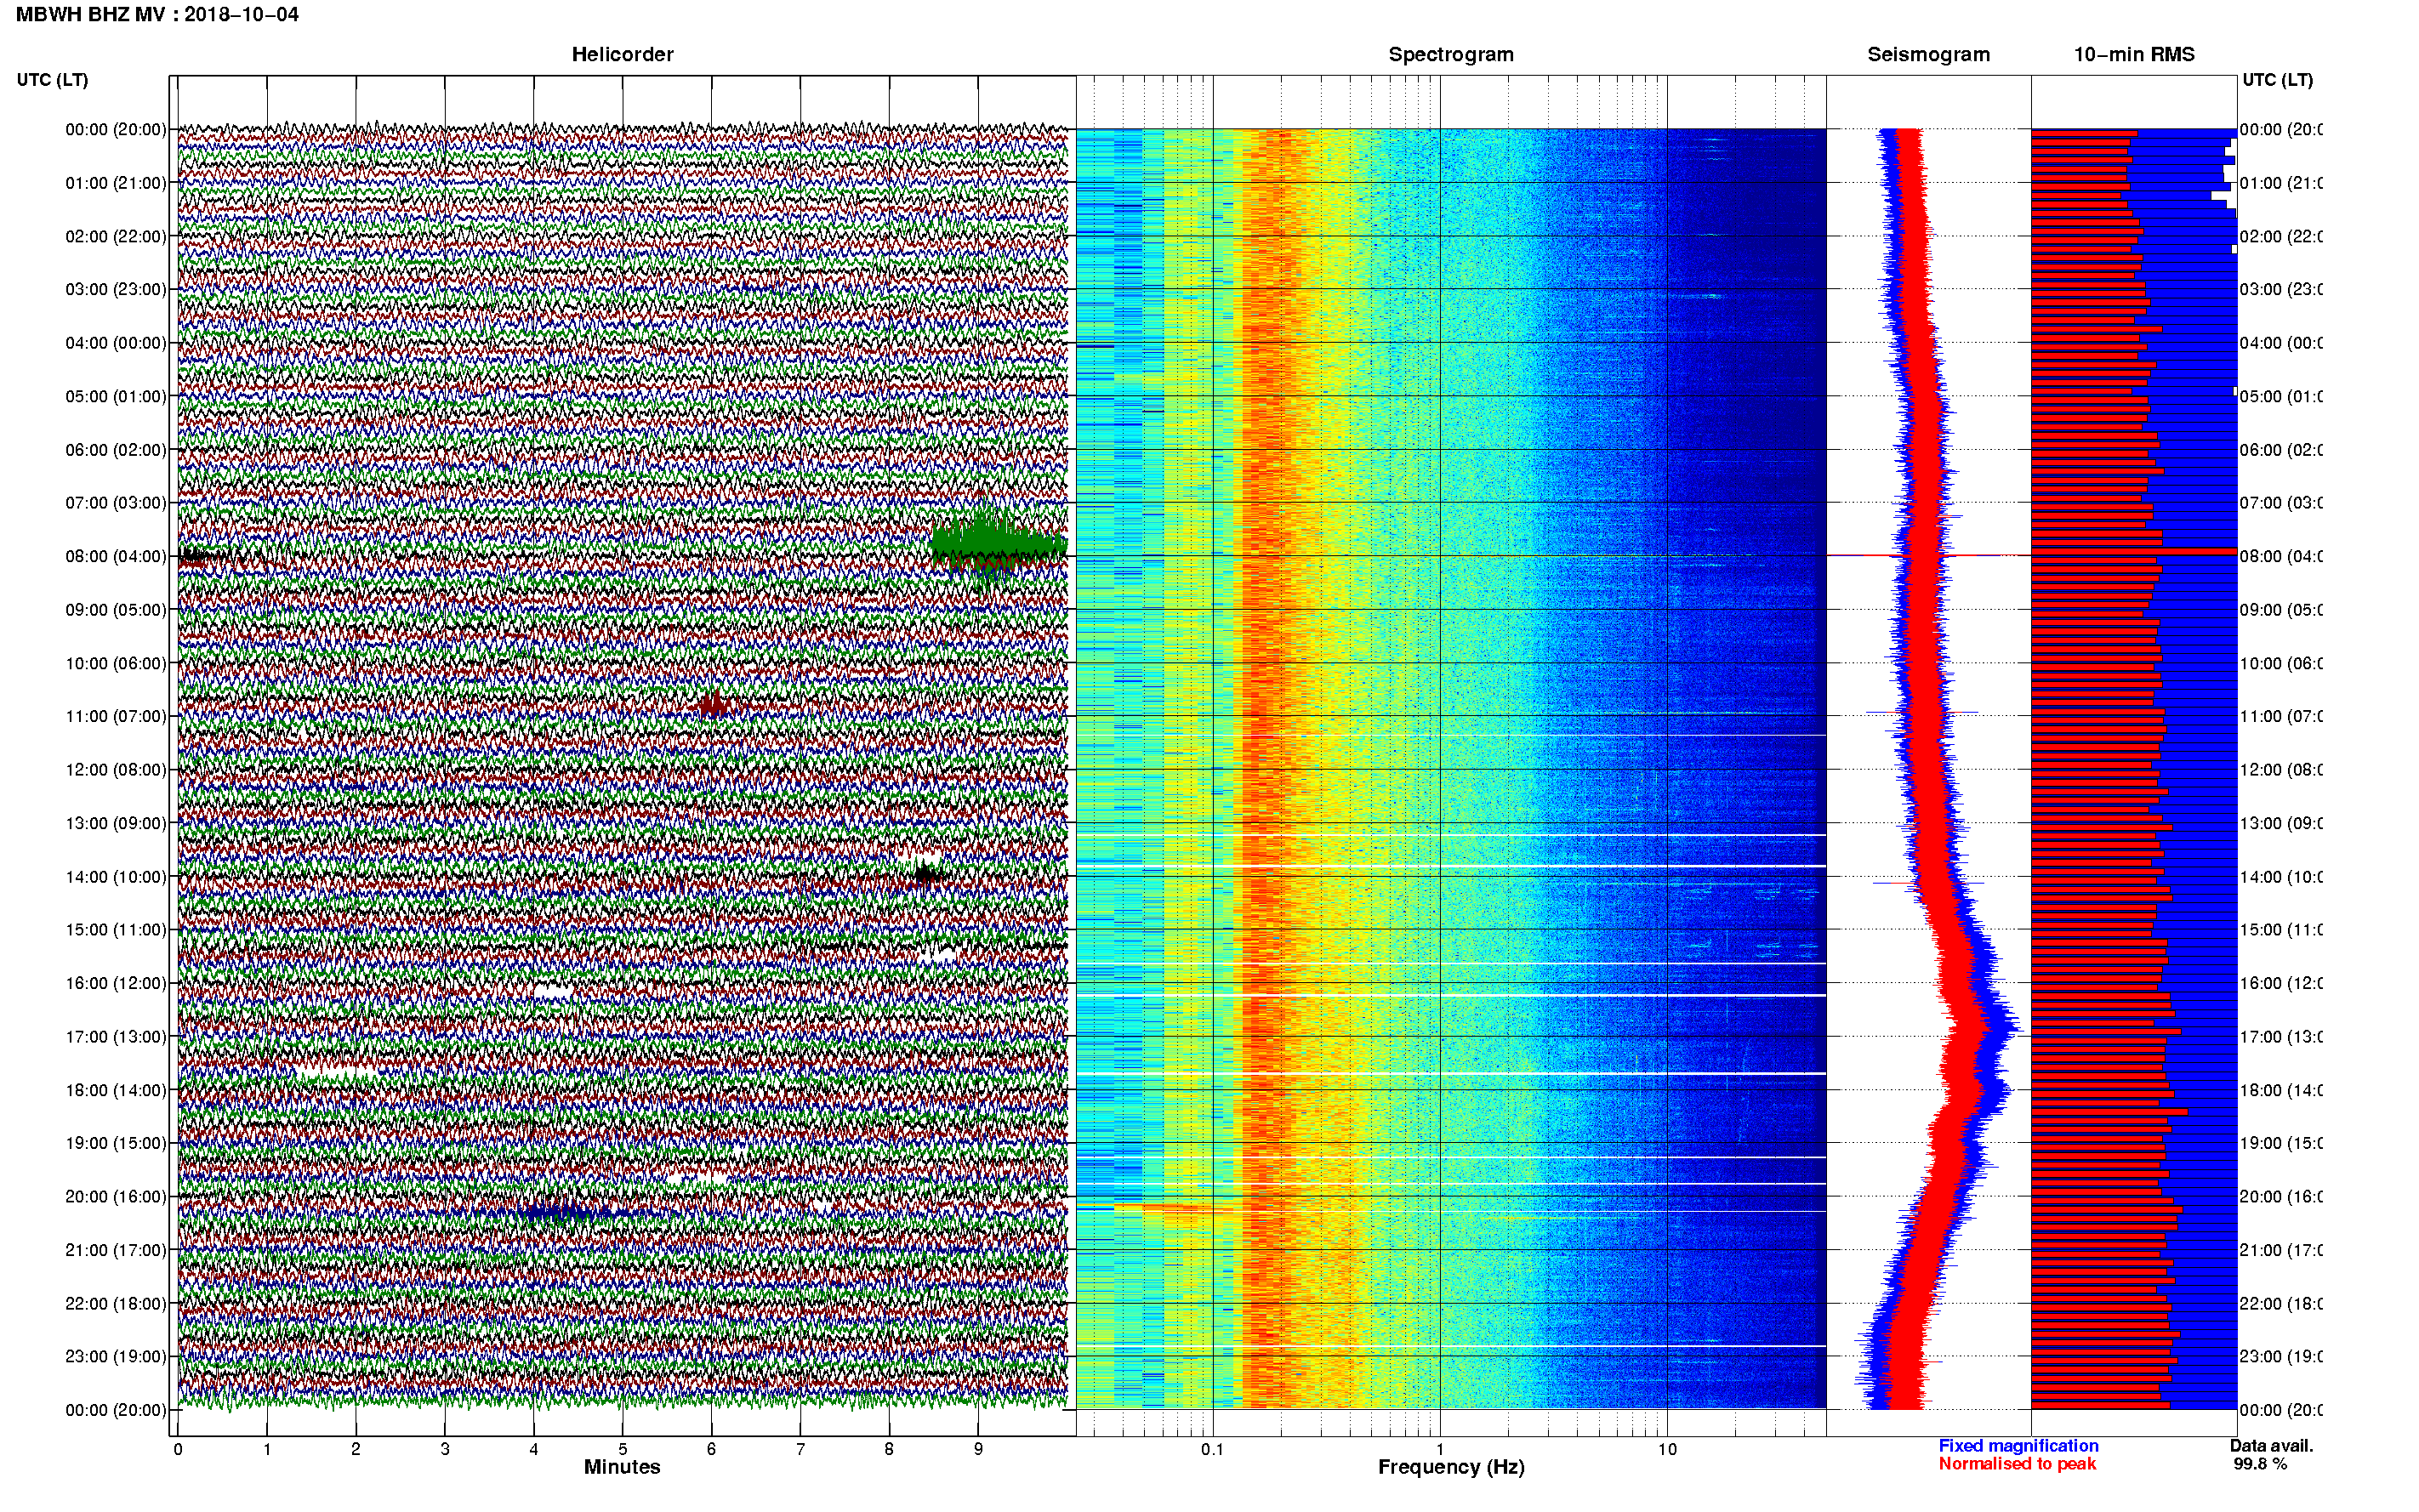Click the dark red event burst near 11:00

[x=713, y=706]
